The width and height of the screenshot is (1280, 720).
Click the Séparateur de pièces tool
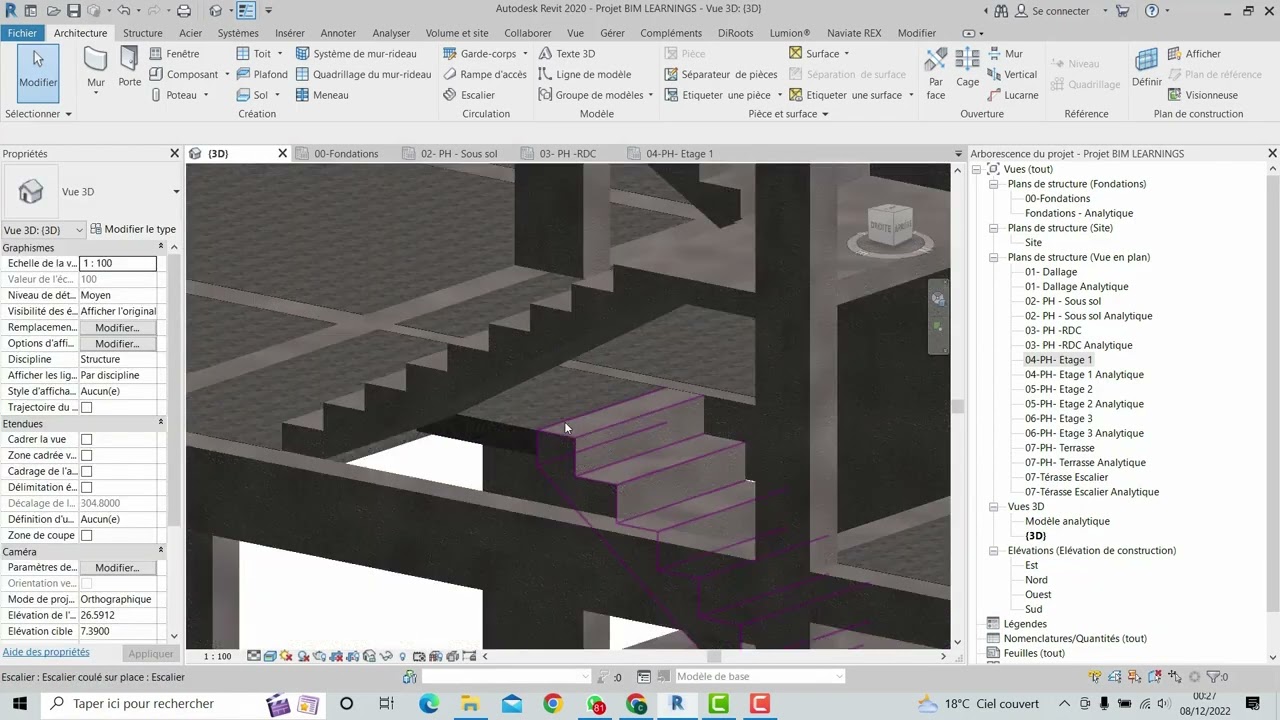tap(721, 74)
